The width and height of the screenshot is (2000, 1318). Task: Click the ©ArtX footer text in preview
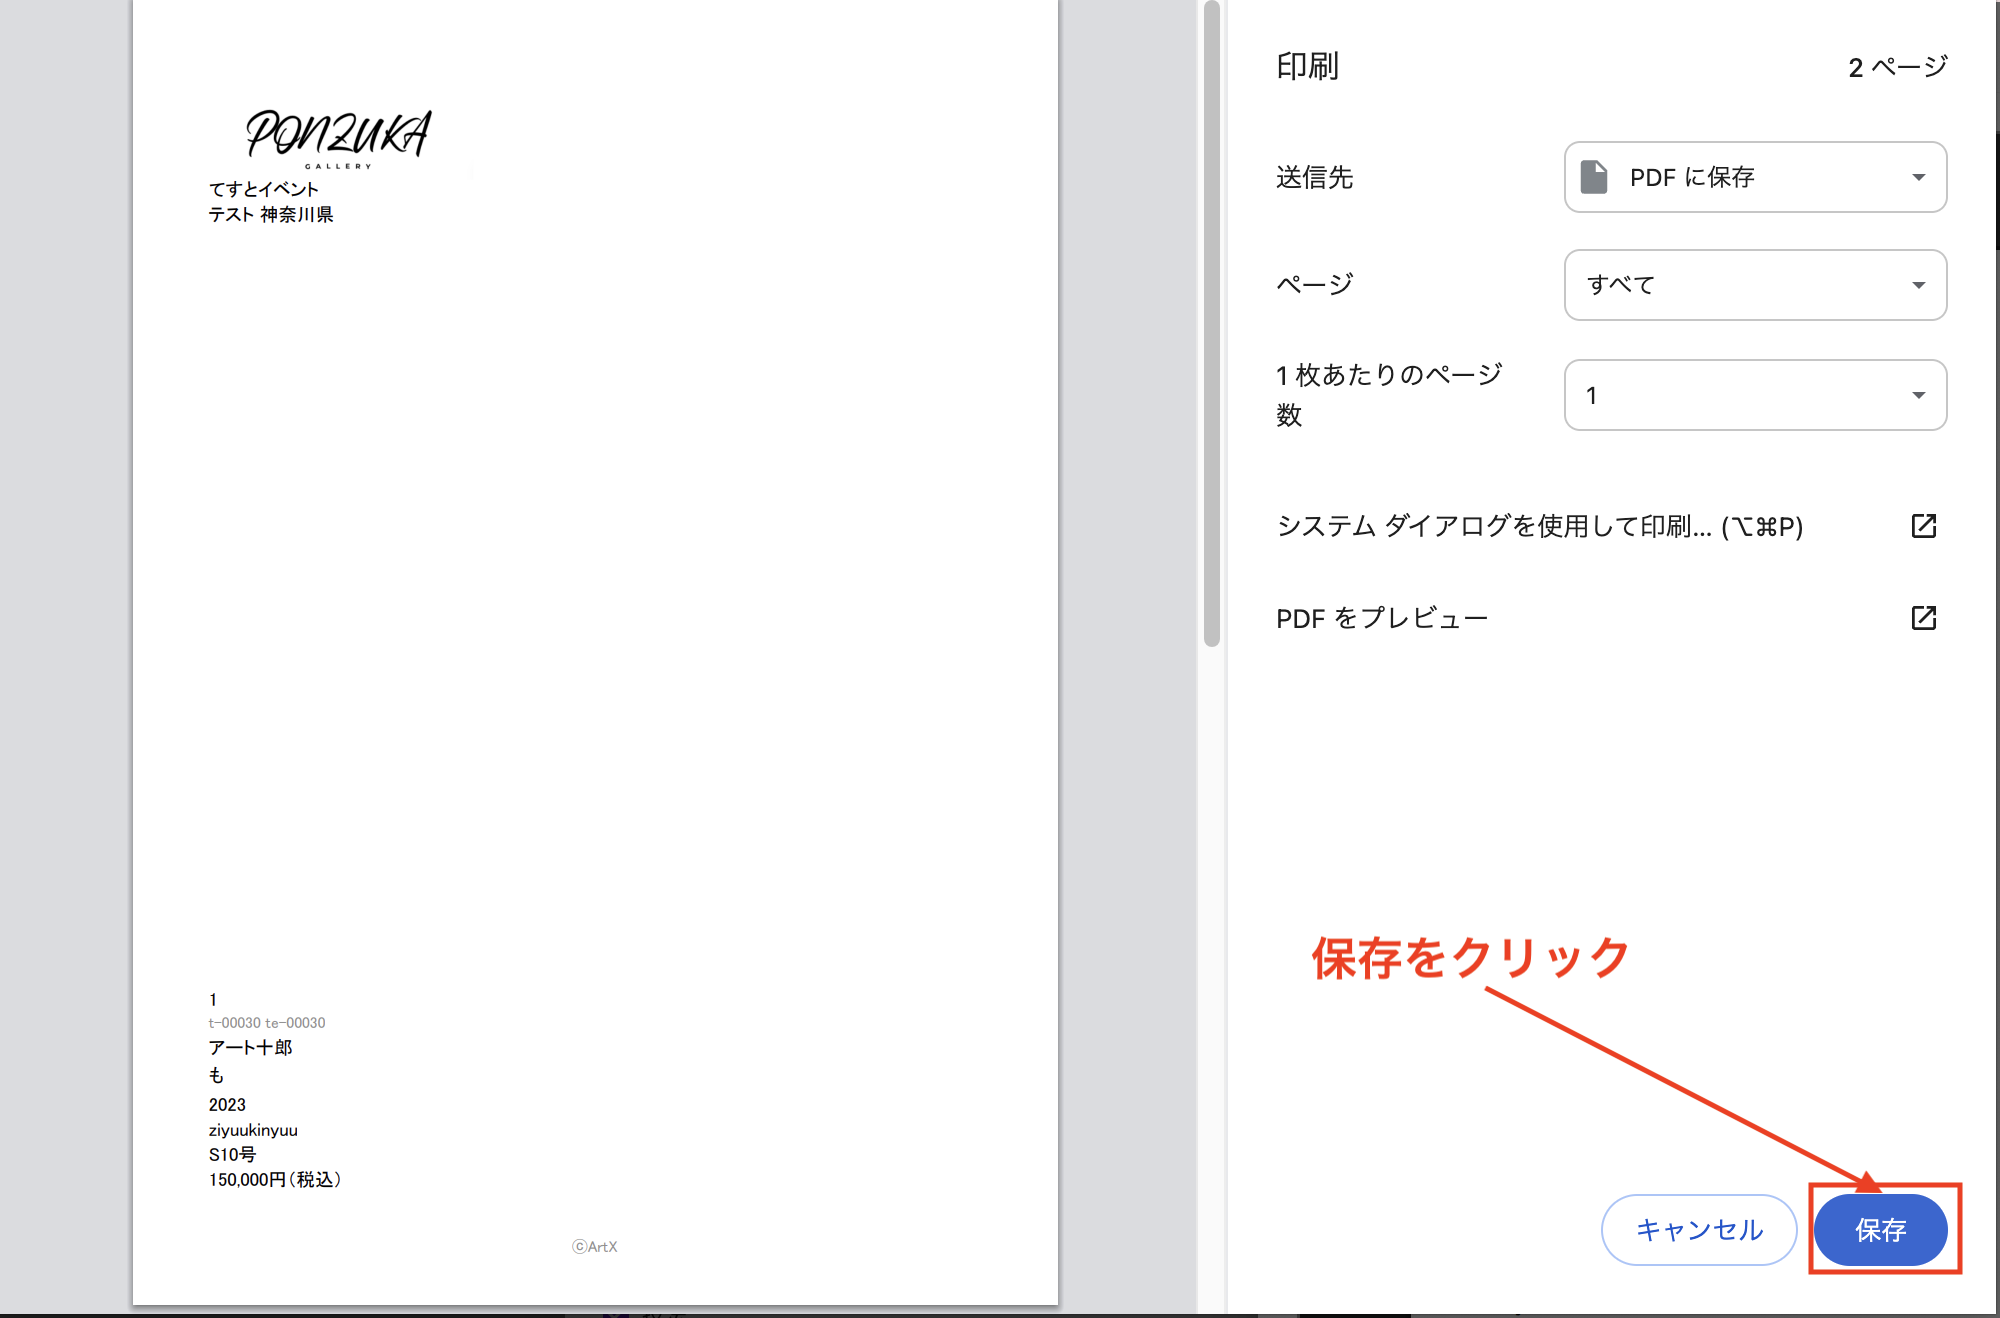pyautogui.click(x=595, y=1246)
